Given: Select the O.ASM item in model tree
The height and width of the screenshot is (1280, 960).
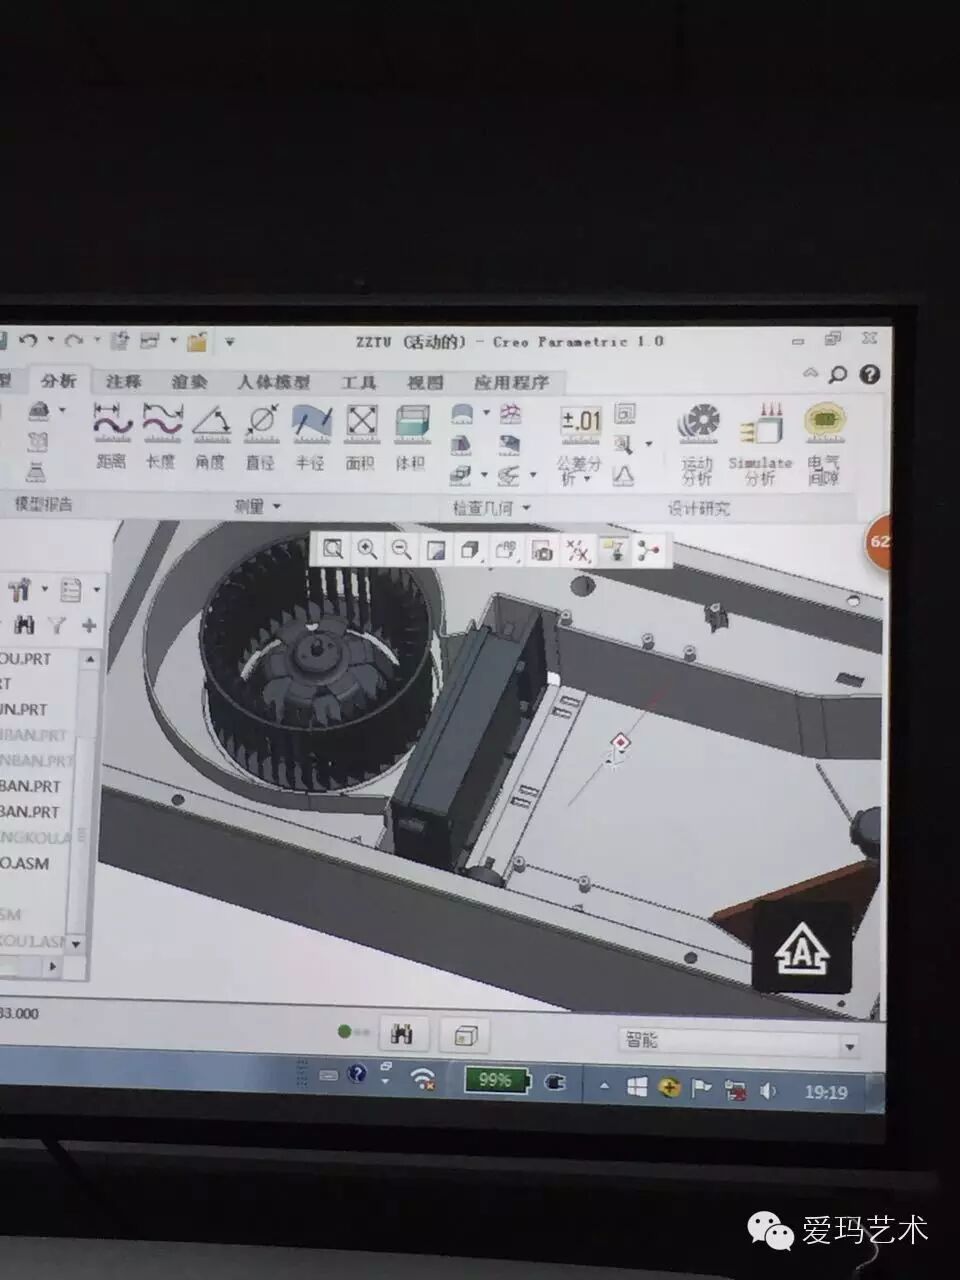Looking at the screenshot, I should tap(24, 863).
